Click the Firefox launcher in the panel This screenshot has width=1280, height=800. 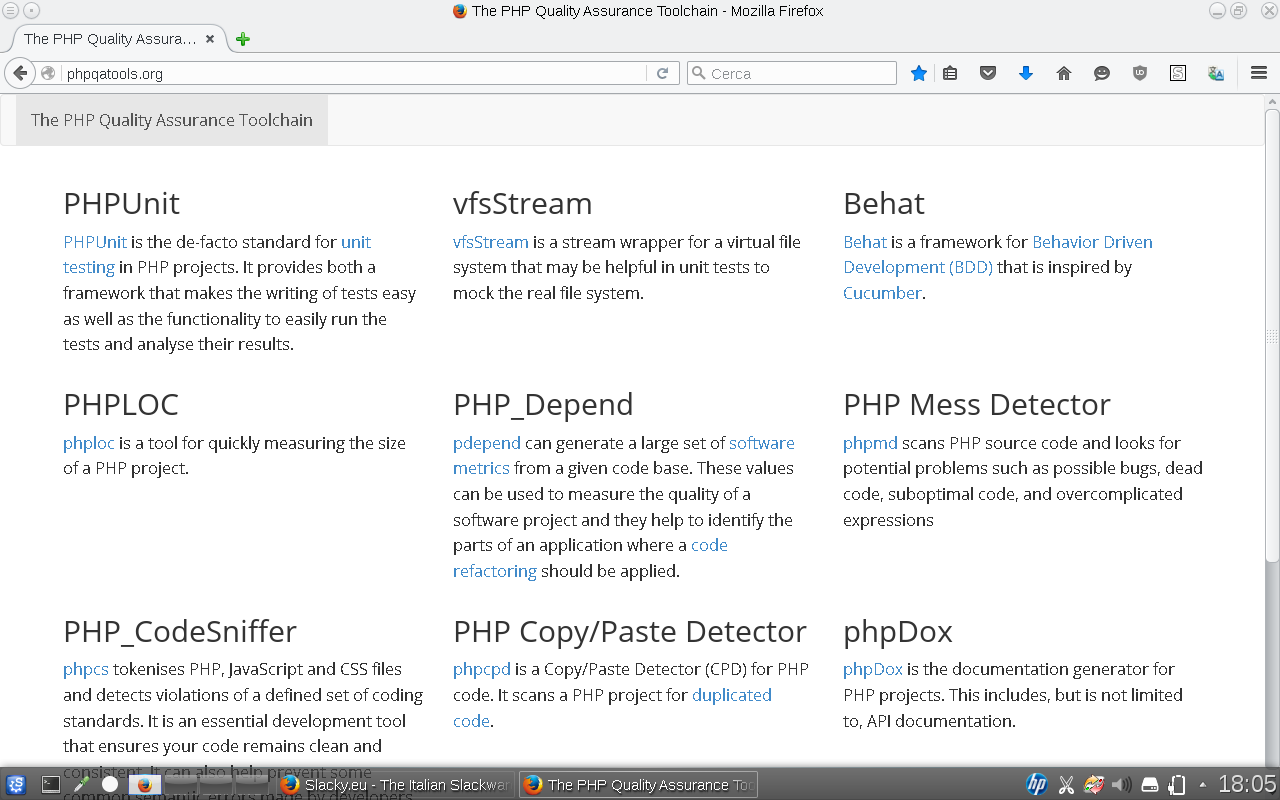tap(144, 784)
